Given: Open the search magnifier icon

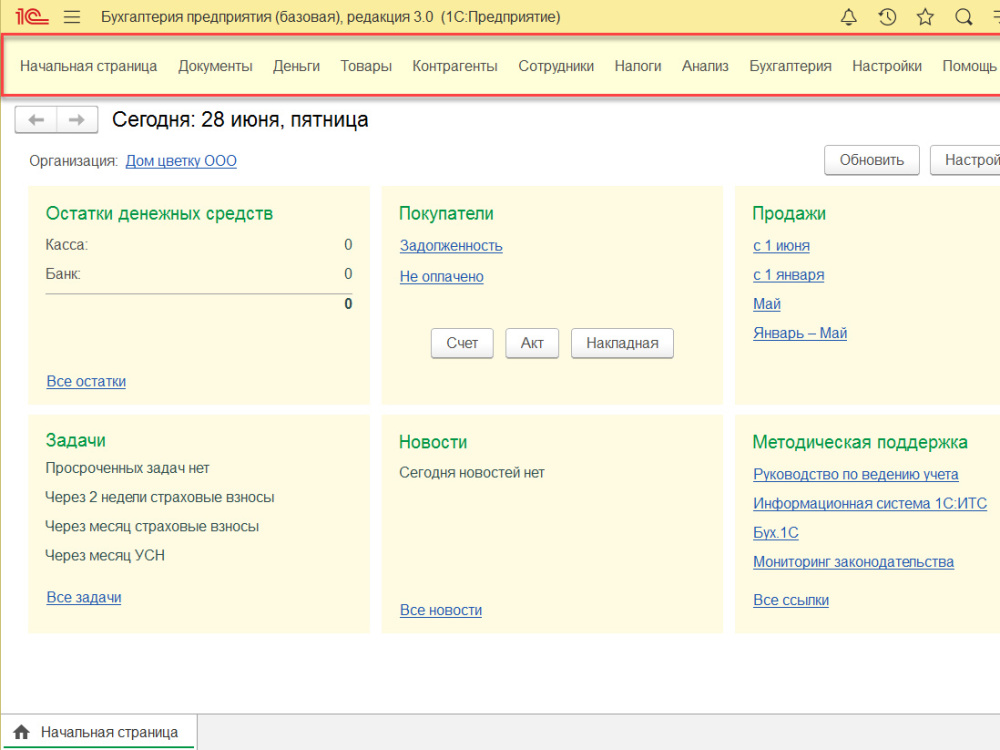Looking at the screenshot, I should coord(964,17).
